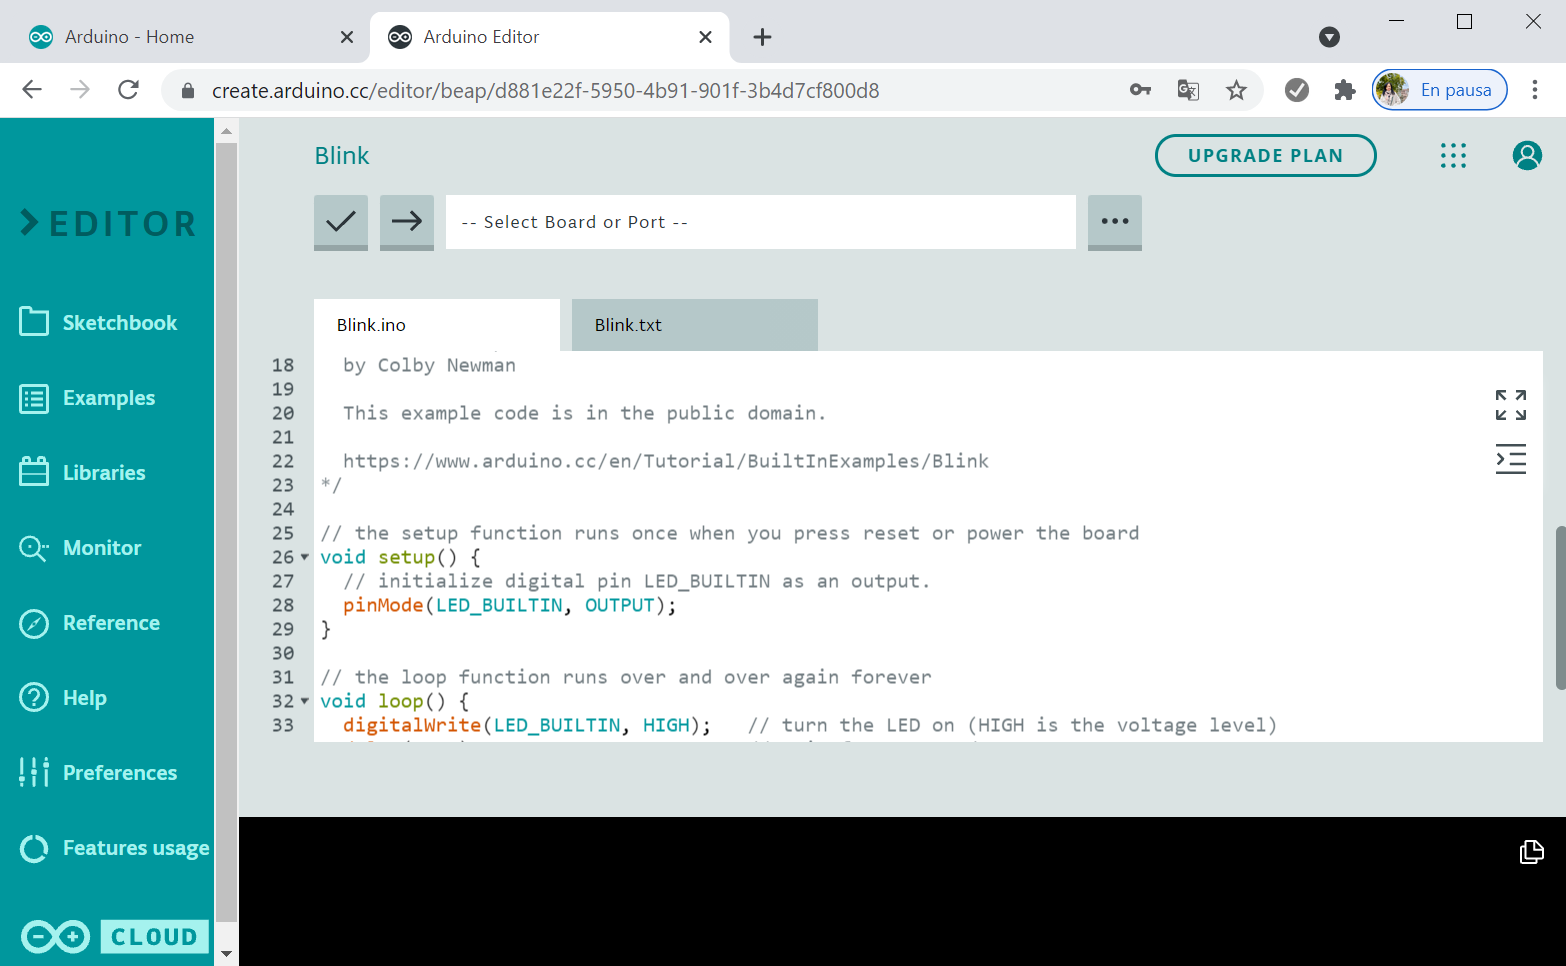Click the UPGRADE PLAN button
This screenshot has width=1566, height=966.
pos(1265,155)
